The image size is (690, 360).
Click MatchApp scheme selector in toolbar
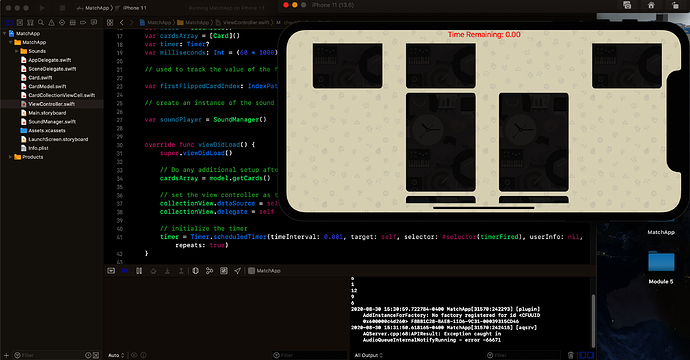pos(93,8)
